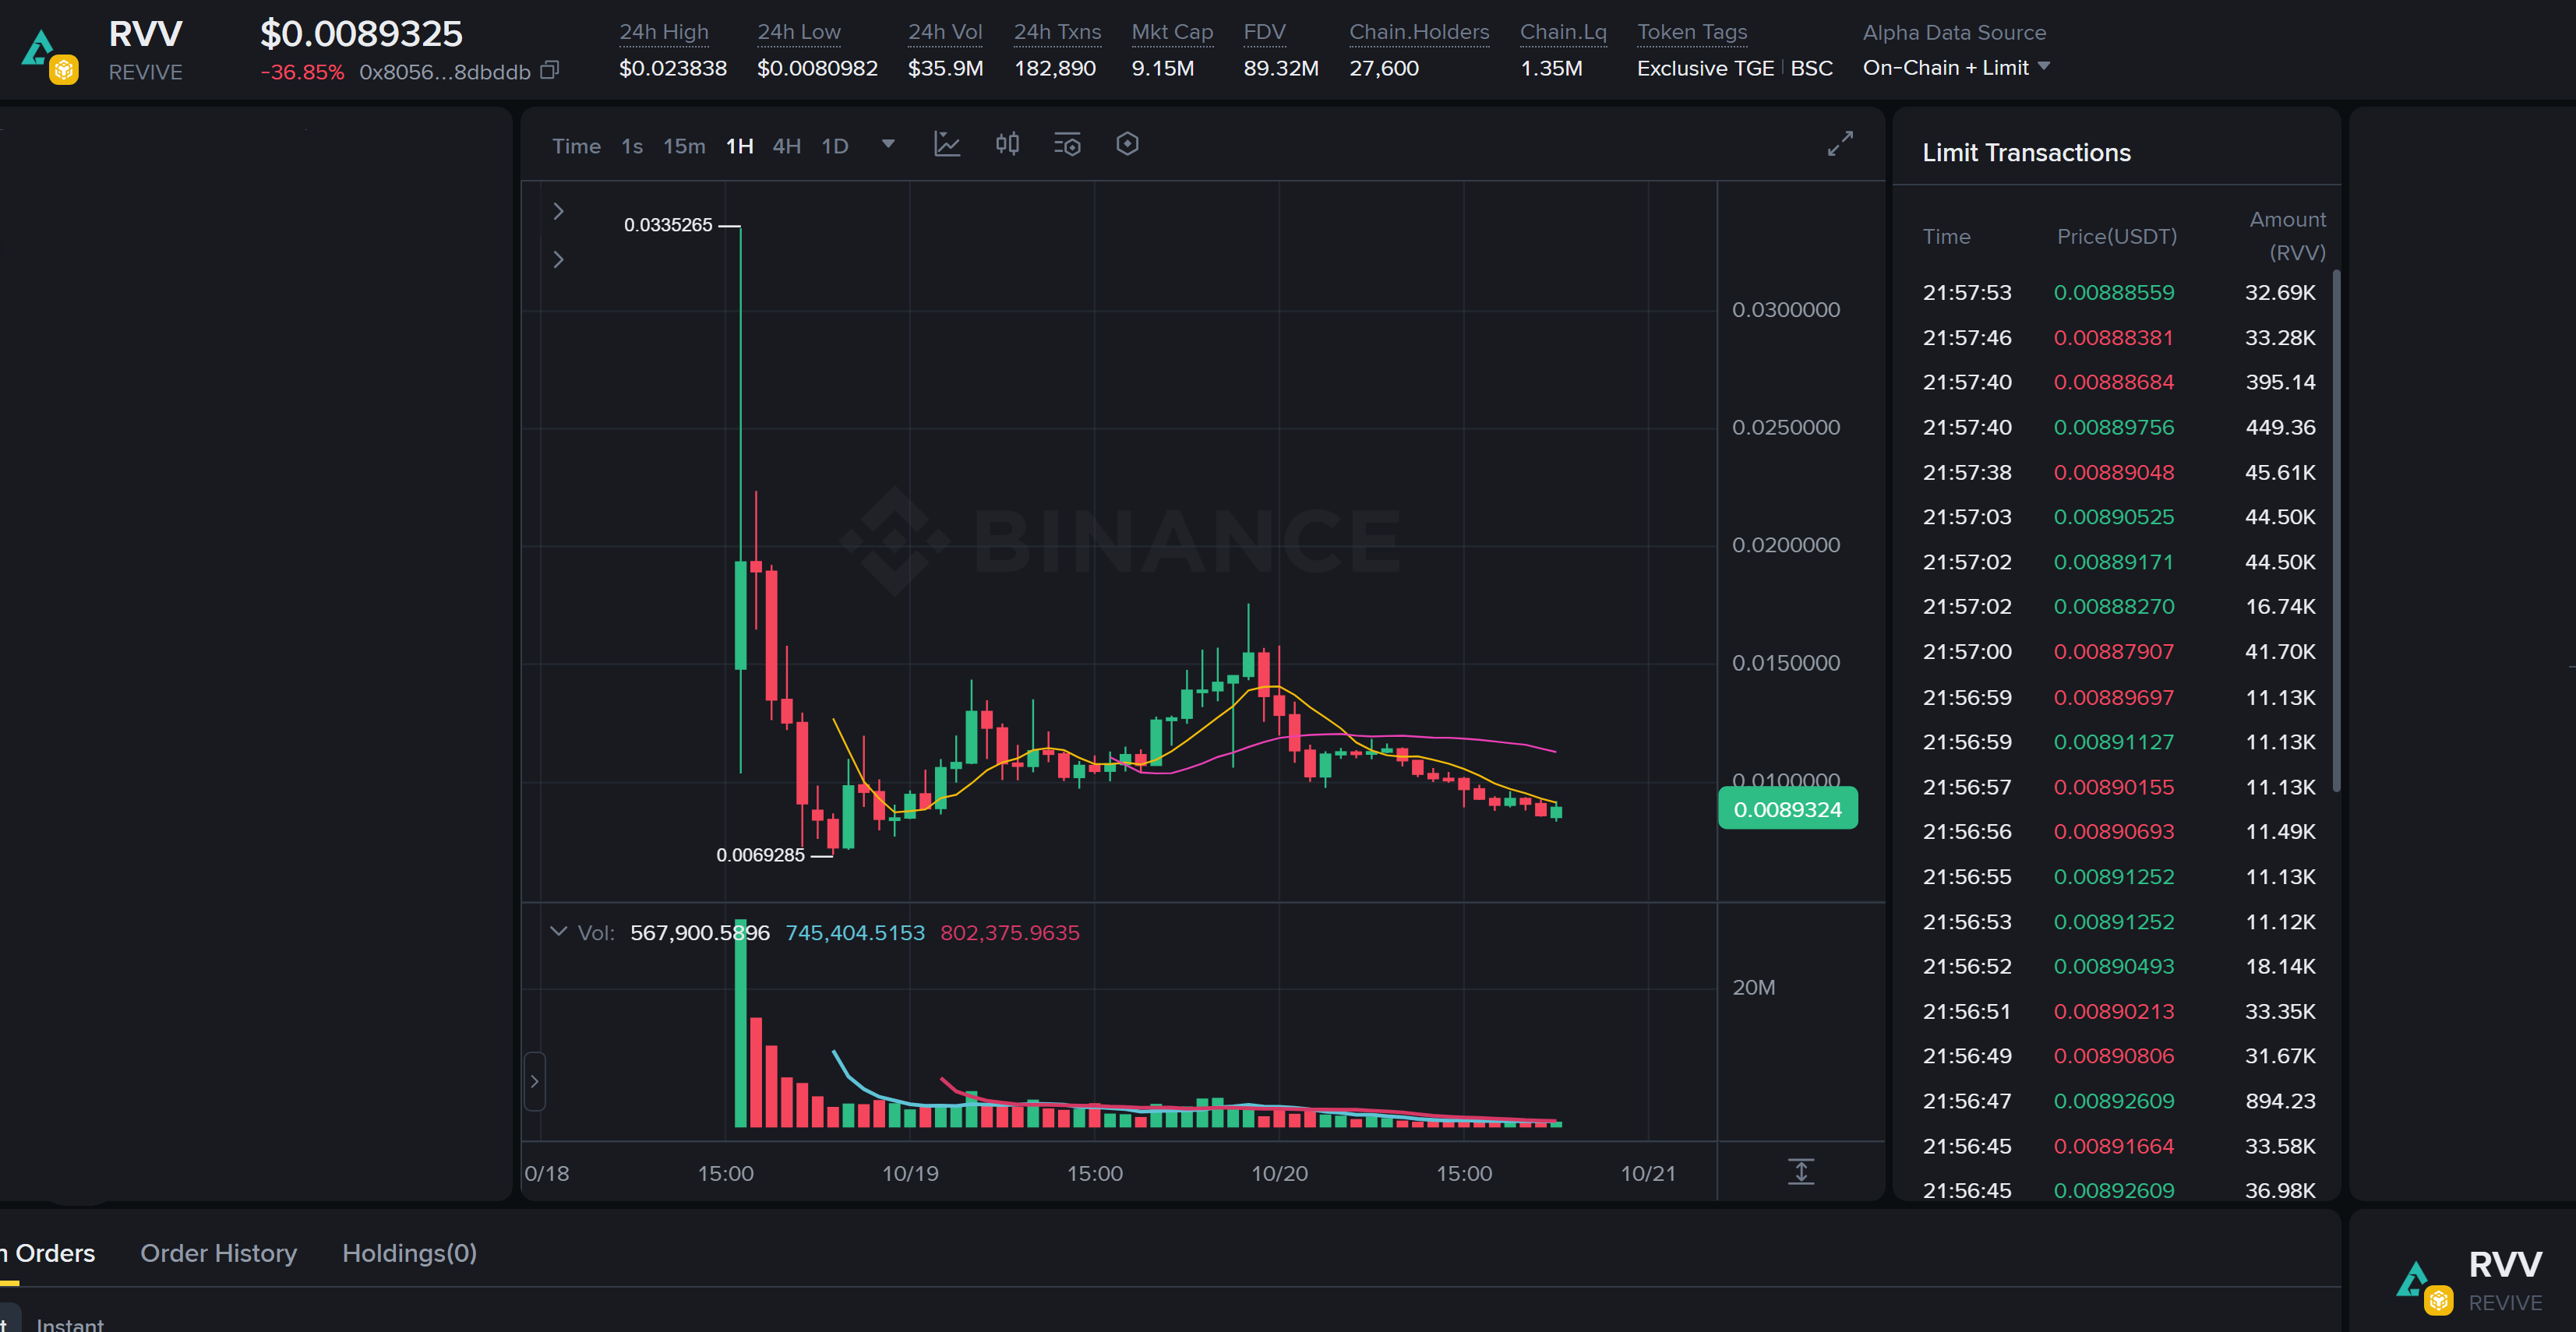Click the volume MA value 802,375.9635
2576x1332 pixels.
(1010, 933)
